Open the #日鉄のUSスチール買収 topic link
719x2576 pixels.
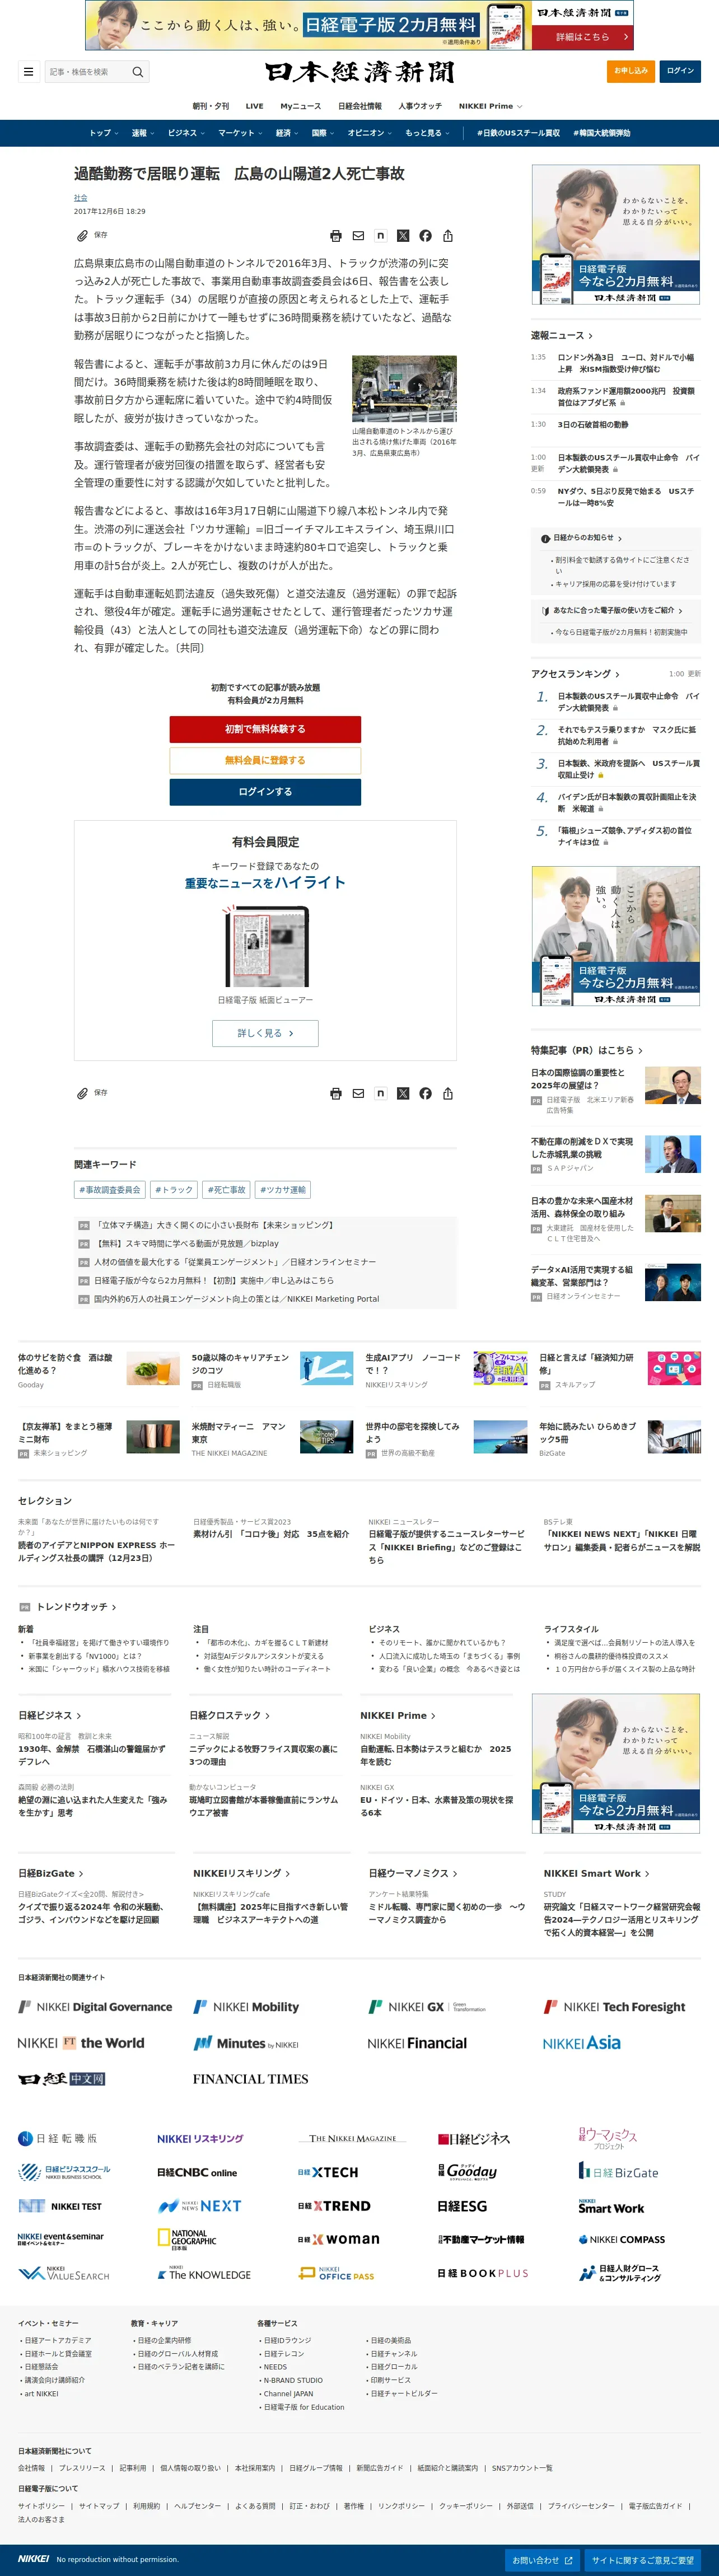coord(518,133)
